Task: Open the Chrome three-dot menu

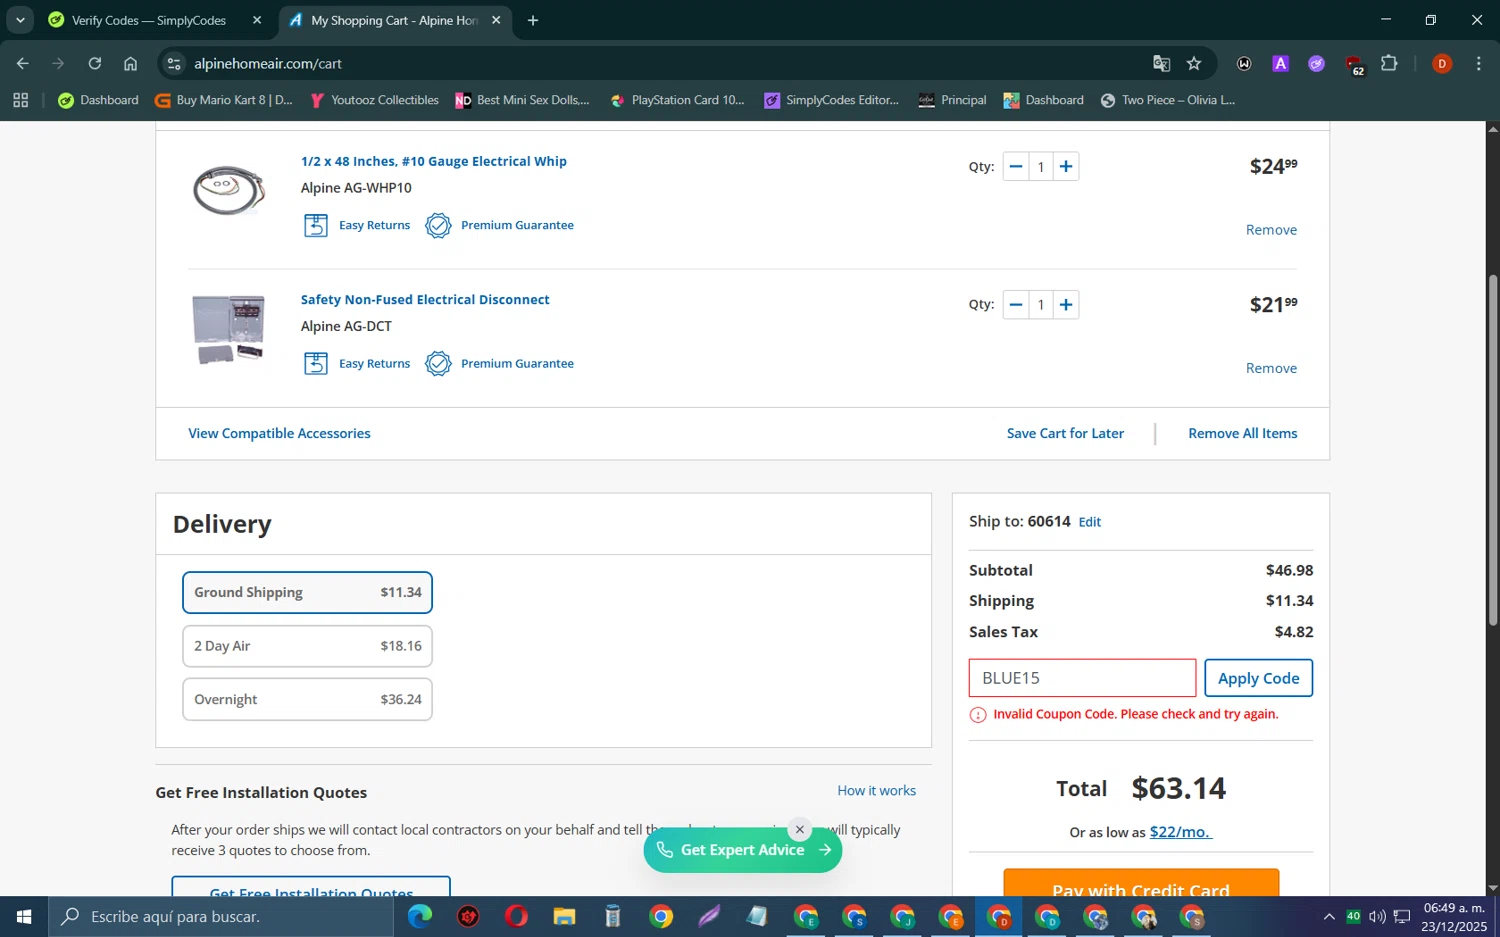Action: [x=1478, y=63]
